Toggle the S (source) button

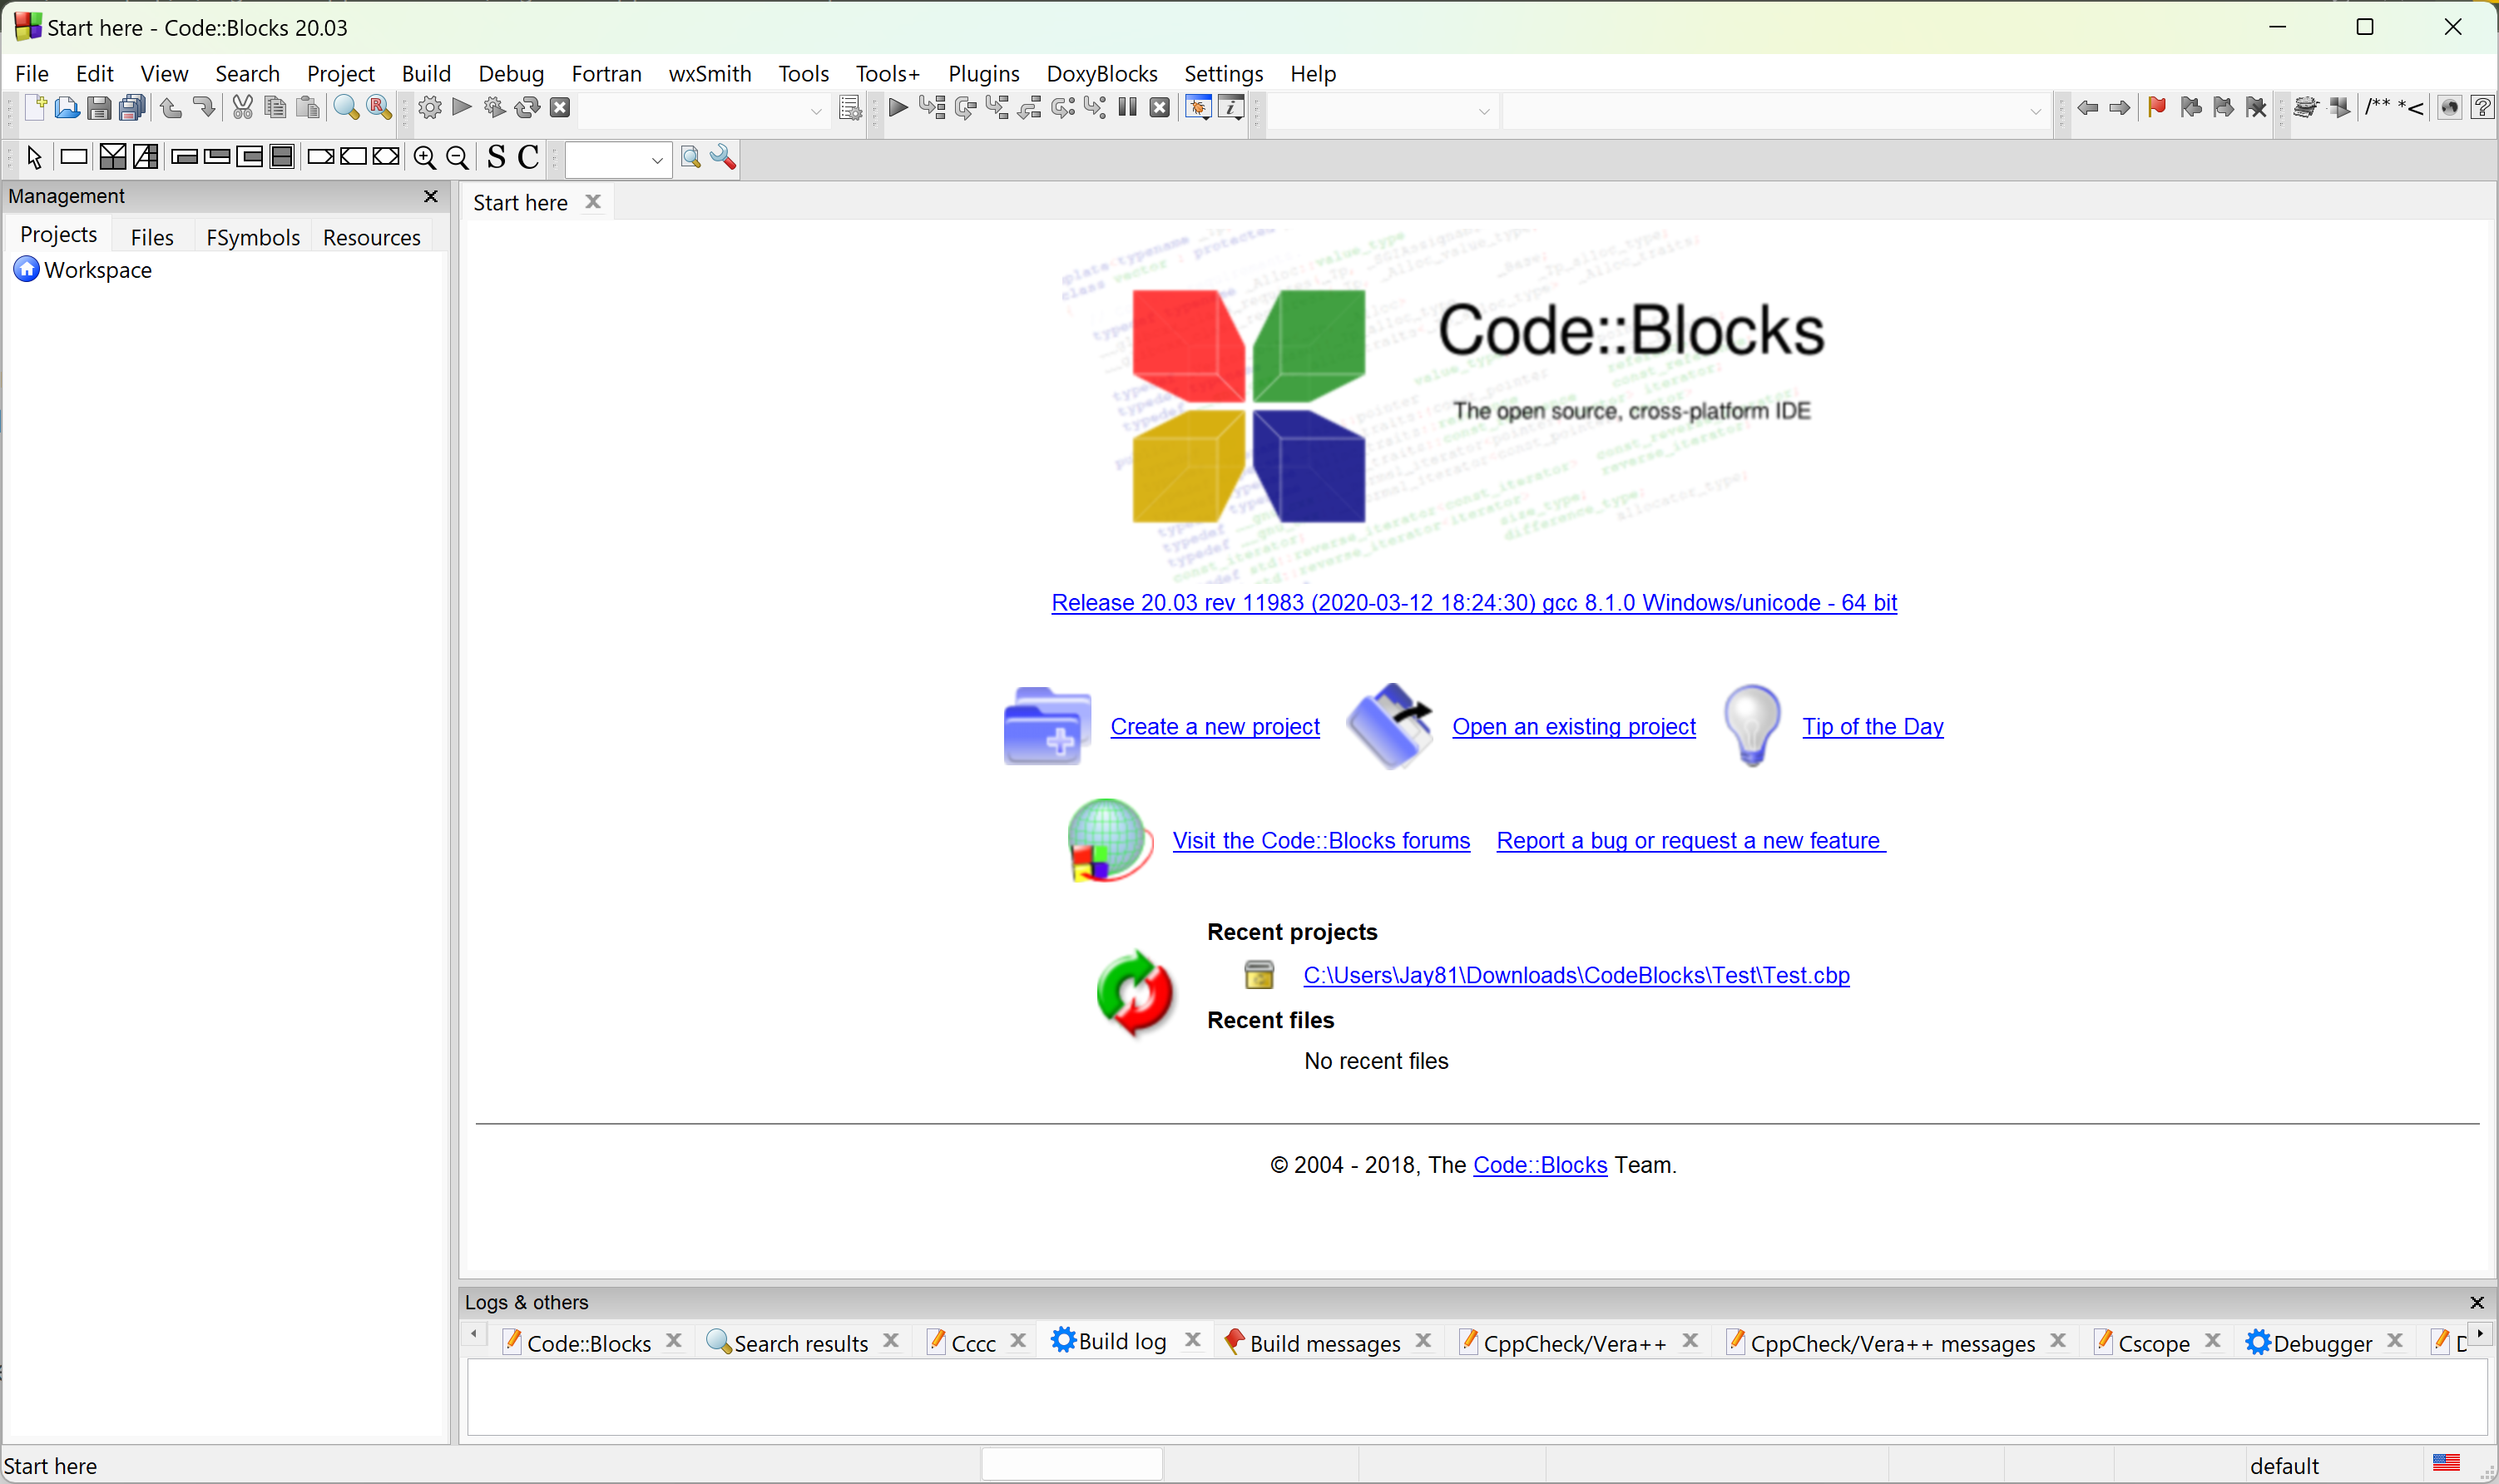tap(496, 158)
